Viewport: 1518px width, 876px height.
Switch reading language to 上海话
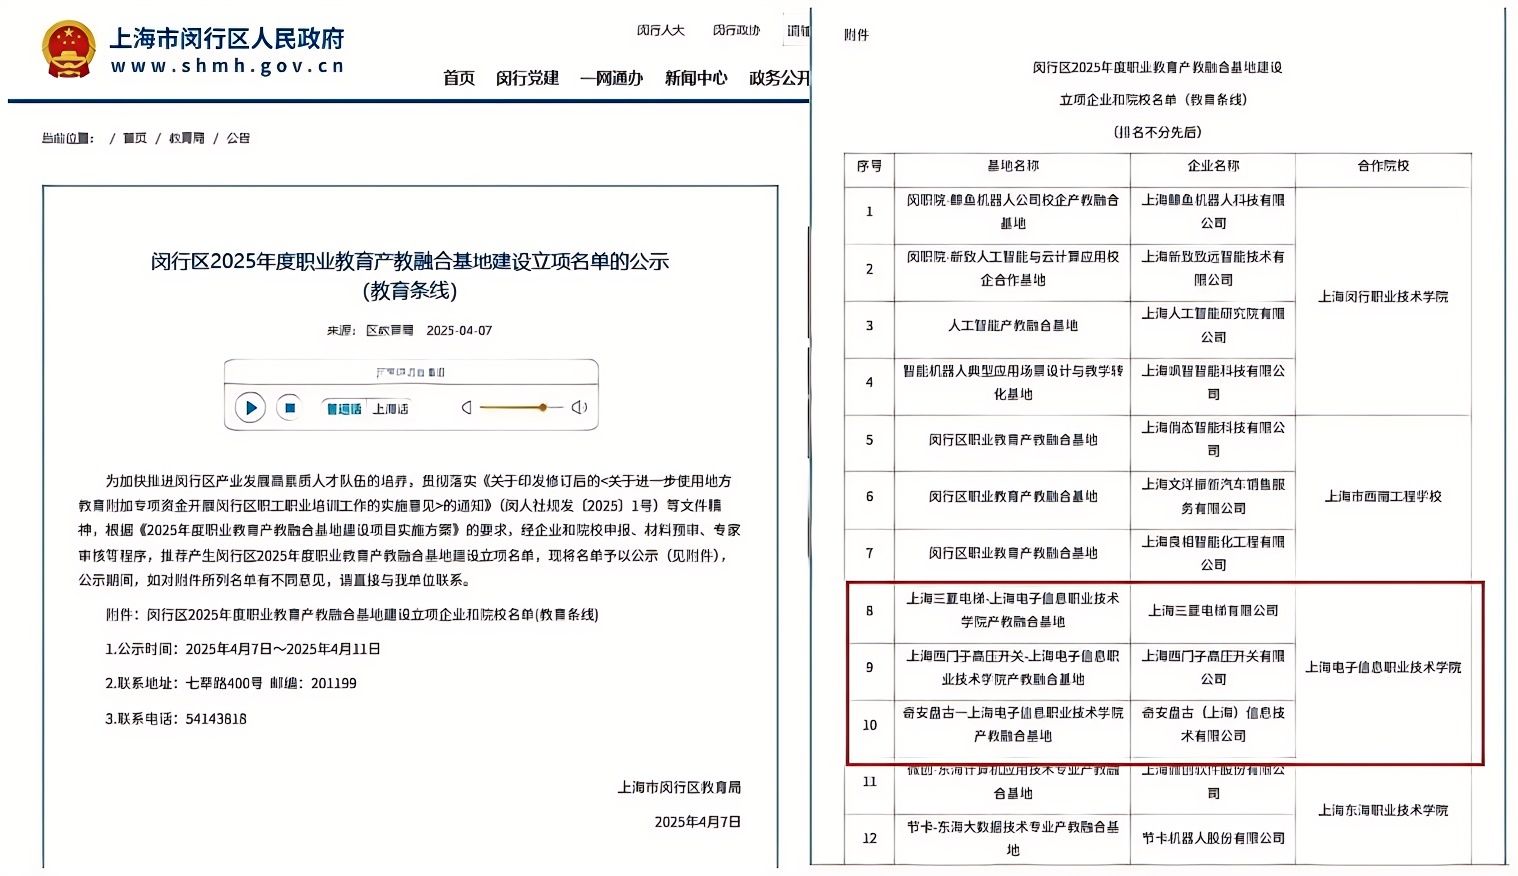391,409
